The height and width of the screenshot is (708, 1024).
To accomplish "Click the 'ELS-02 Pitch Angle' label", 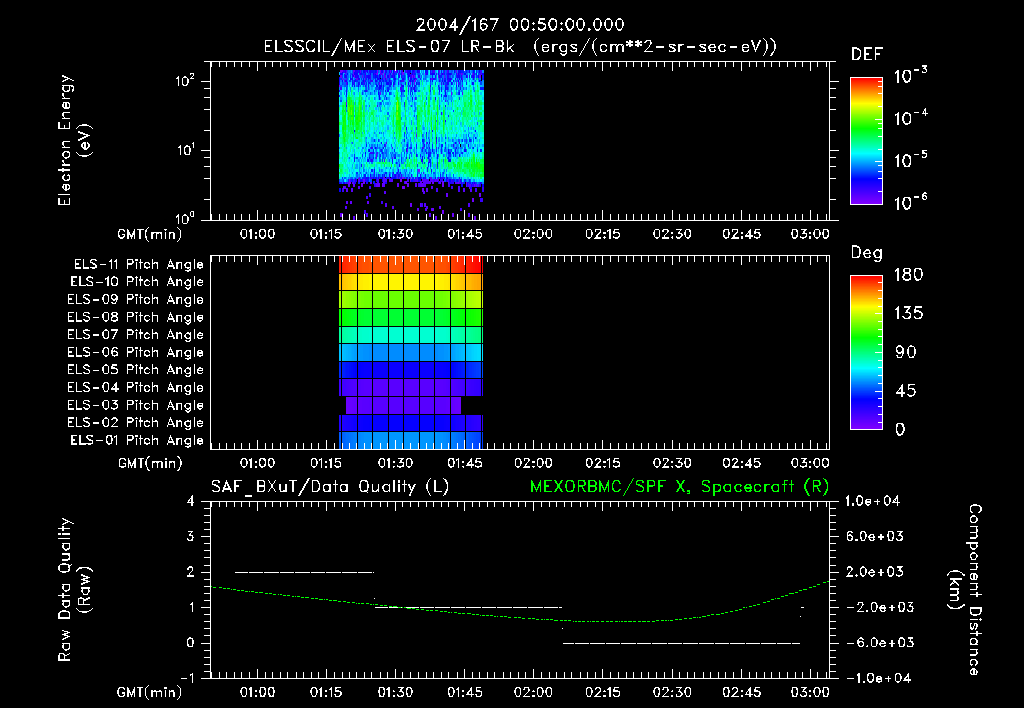I will coord(136,423).
